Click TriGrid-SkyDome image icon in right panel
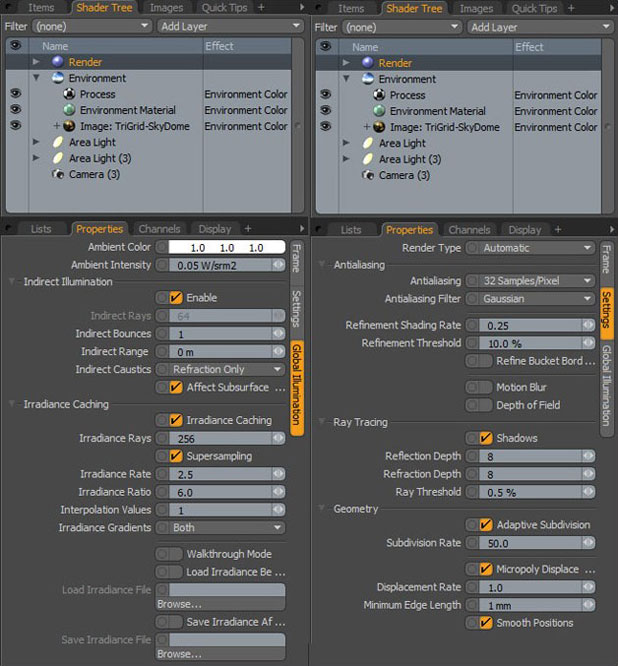Image resolution: width=618 pixels, height=666 pixels. coord(379,127)
